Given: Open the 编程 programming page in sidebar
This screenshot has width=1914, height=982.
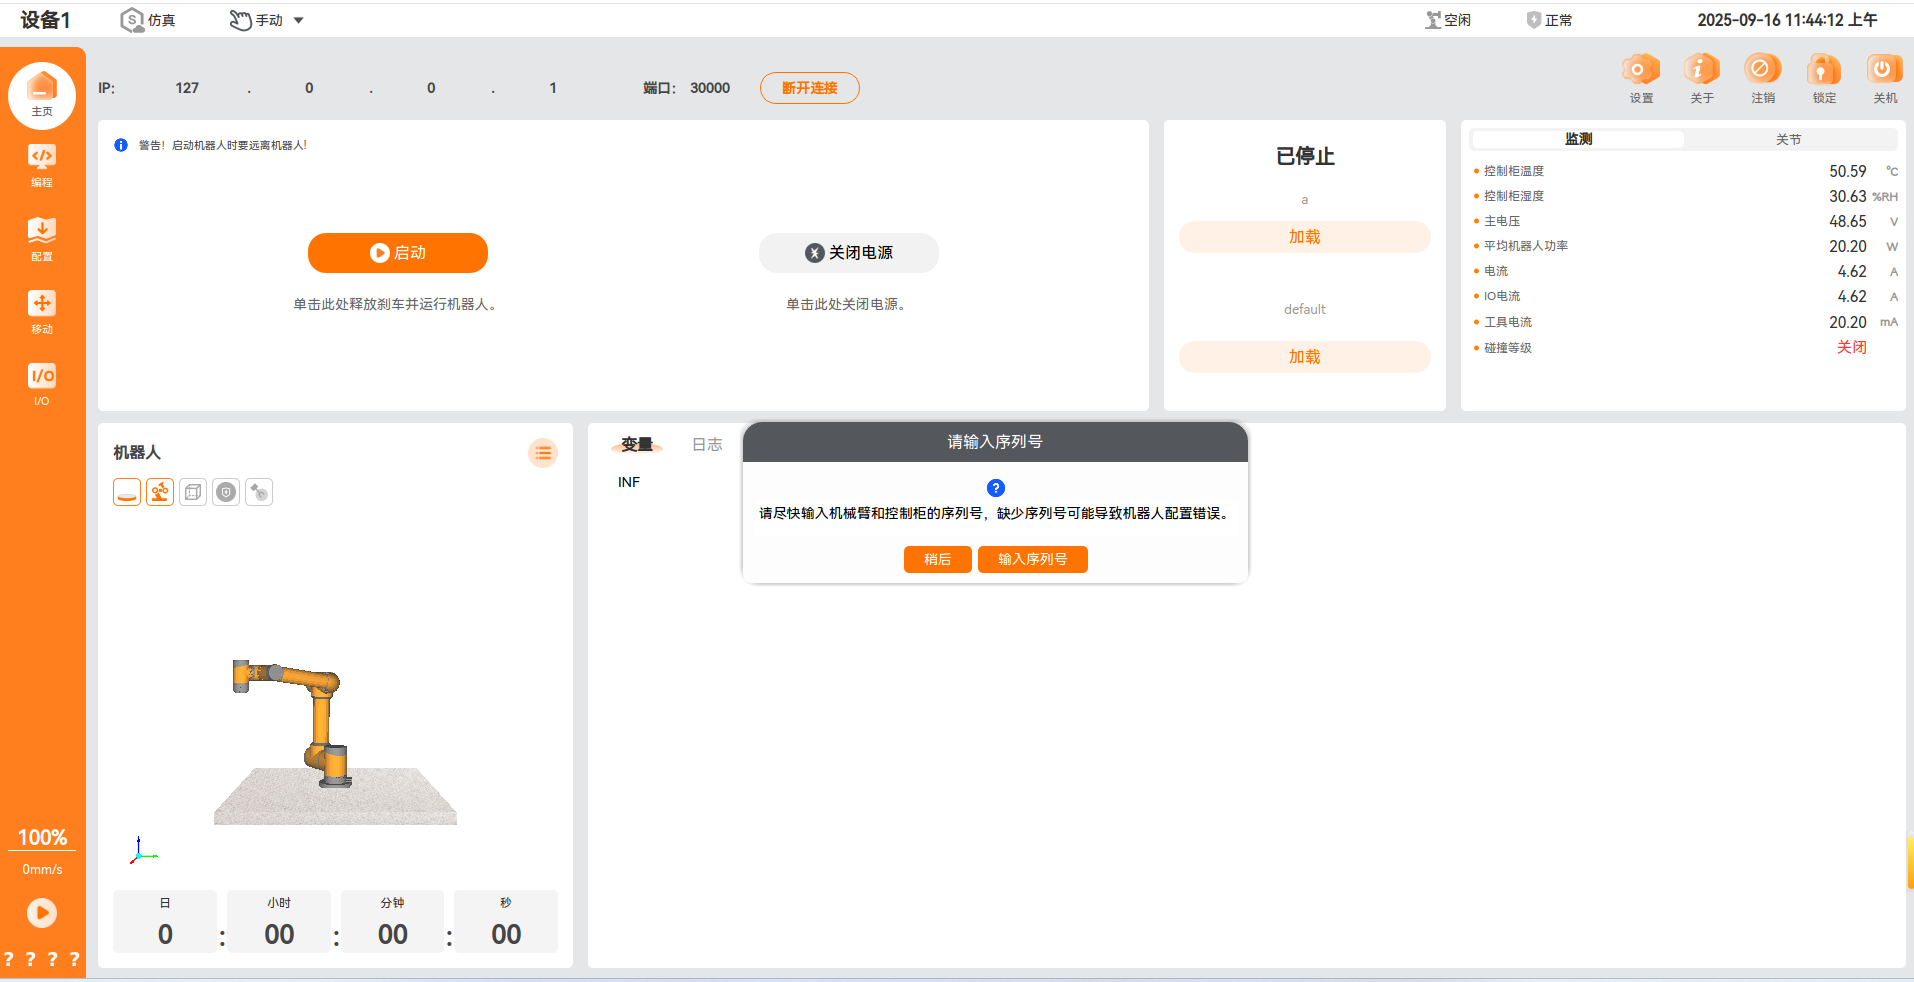Looking at the screenshot, I should click(41, 164).
